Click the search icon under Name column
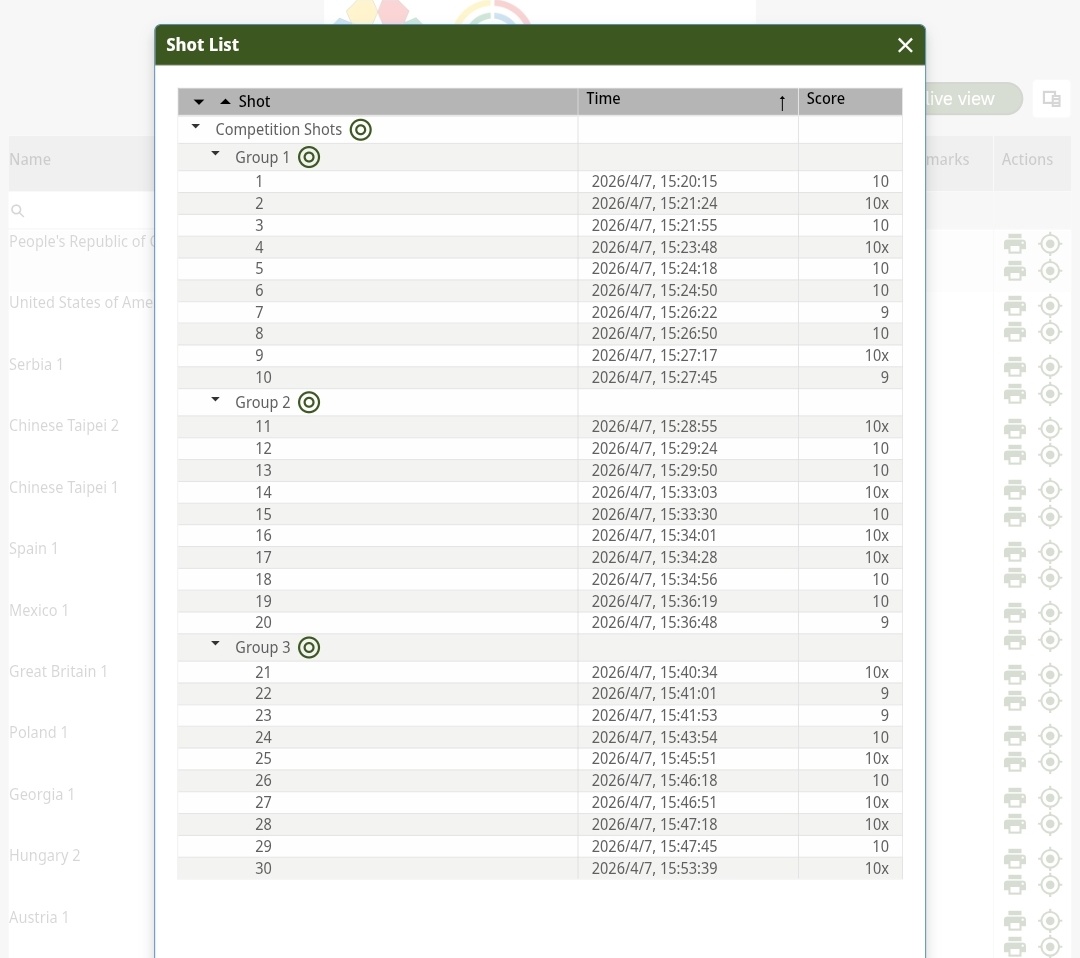Image resolution: width=1080 pixels, height=958 pixels. (18, 211)
